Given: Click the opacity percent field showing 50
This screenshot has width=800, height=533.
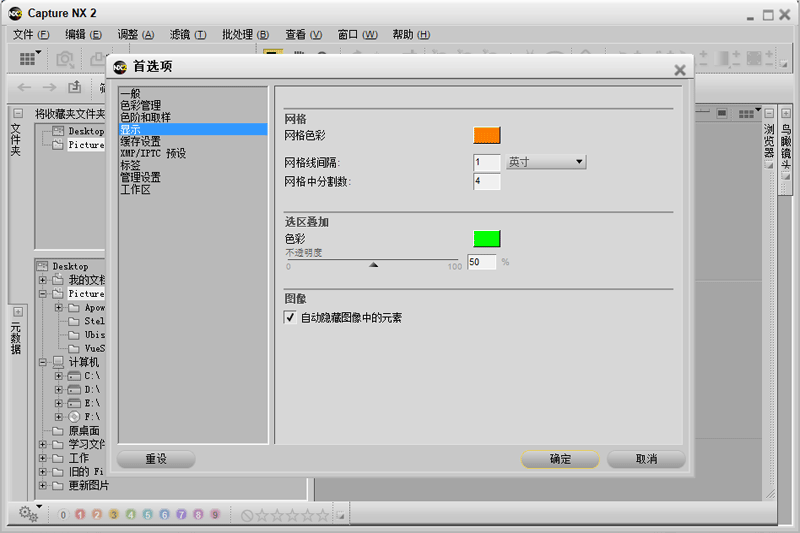Looking at the screenshot, I should pos(482,262).
